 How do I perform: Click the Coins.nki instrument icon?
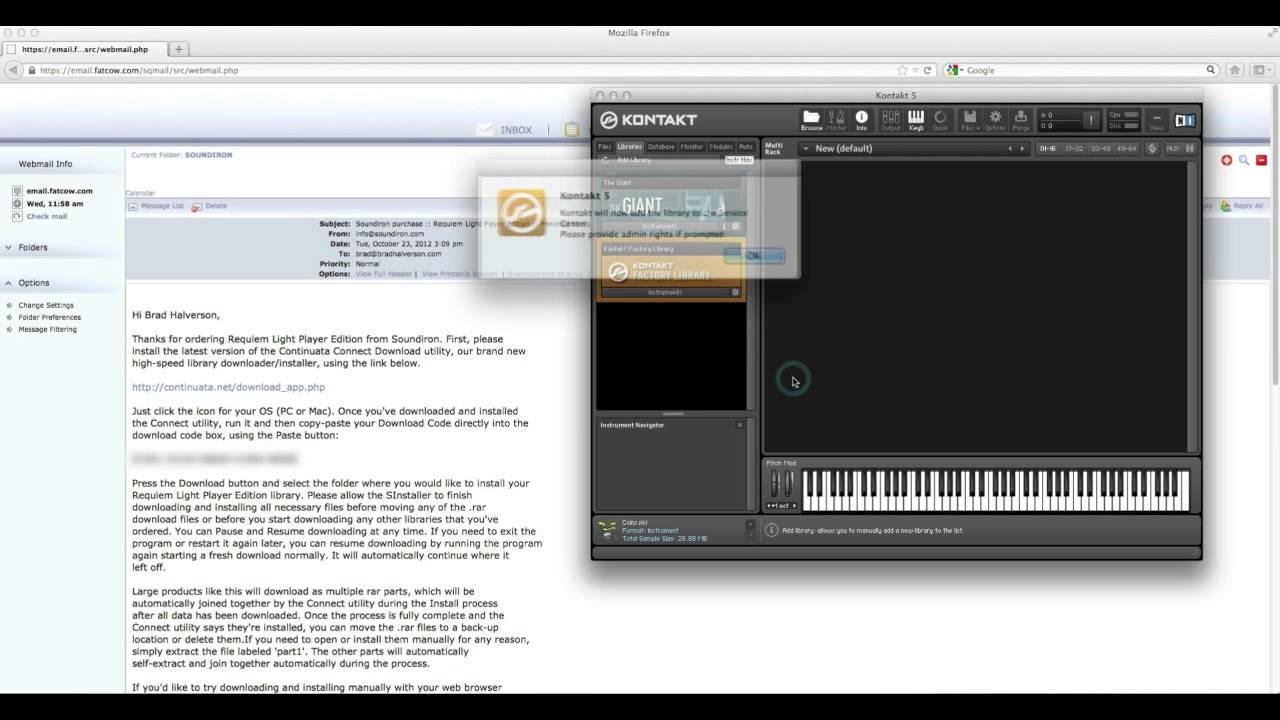pos(607,530)
